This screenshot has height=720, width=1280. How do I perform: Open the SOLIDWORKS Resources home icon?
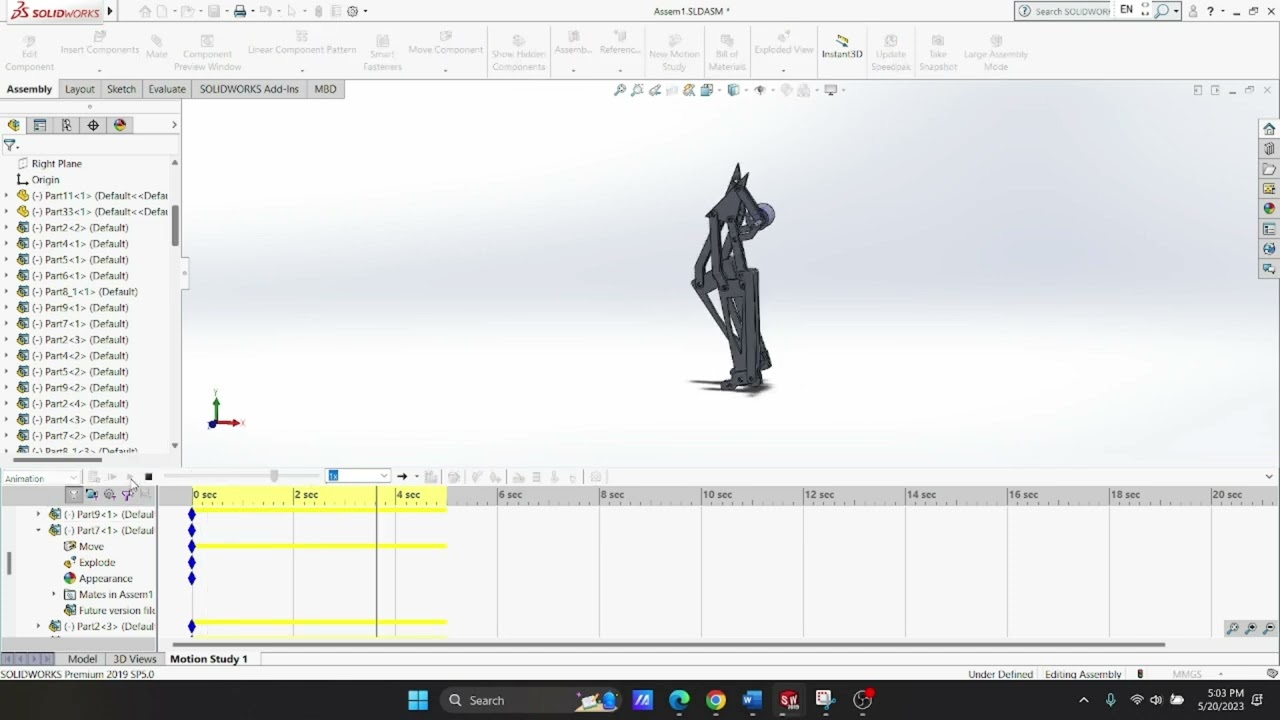[x=1269, y=129]
